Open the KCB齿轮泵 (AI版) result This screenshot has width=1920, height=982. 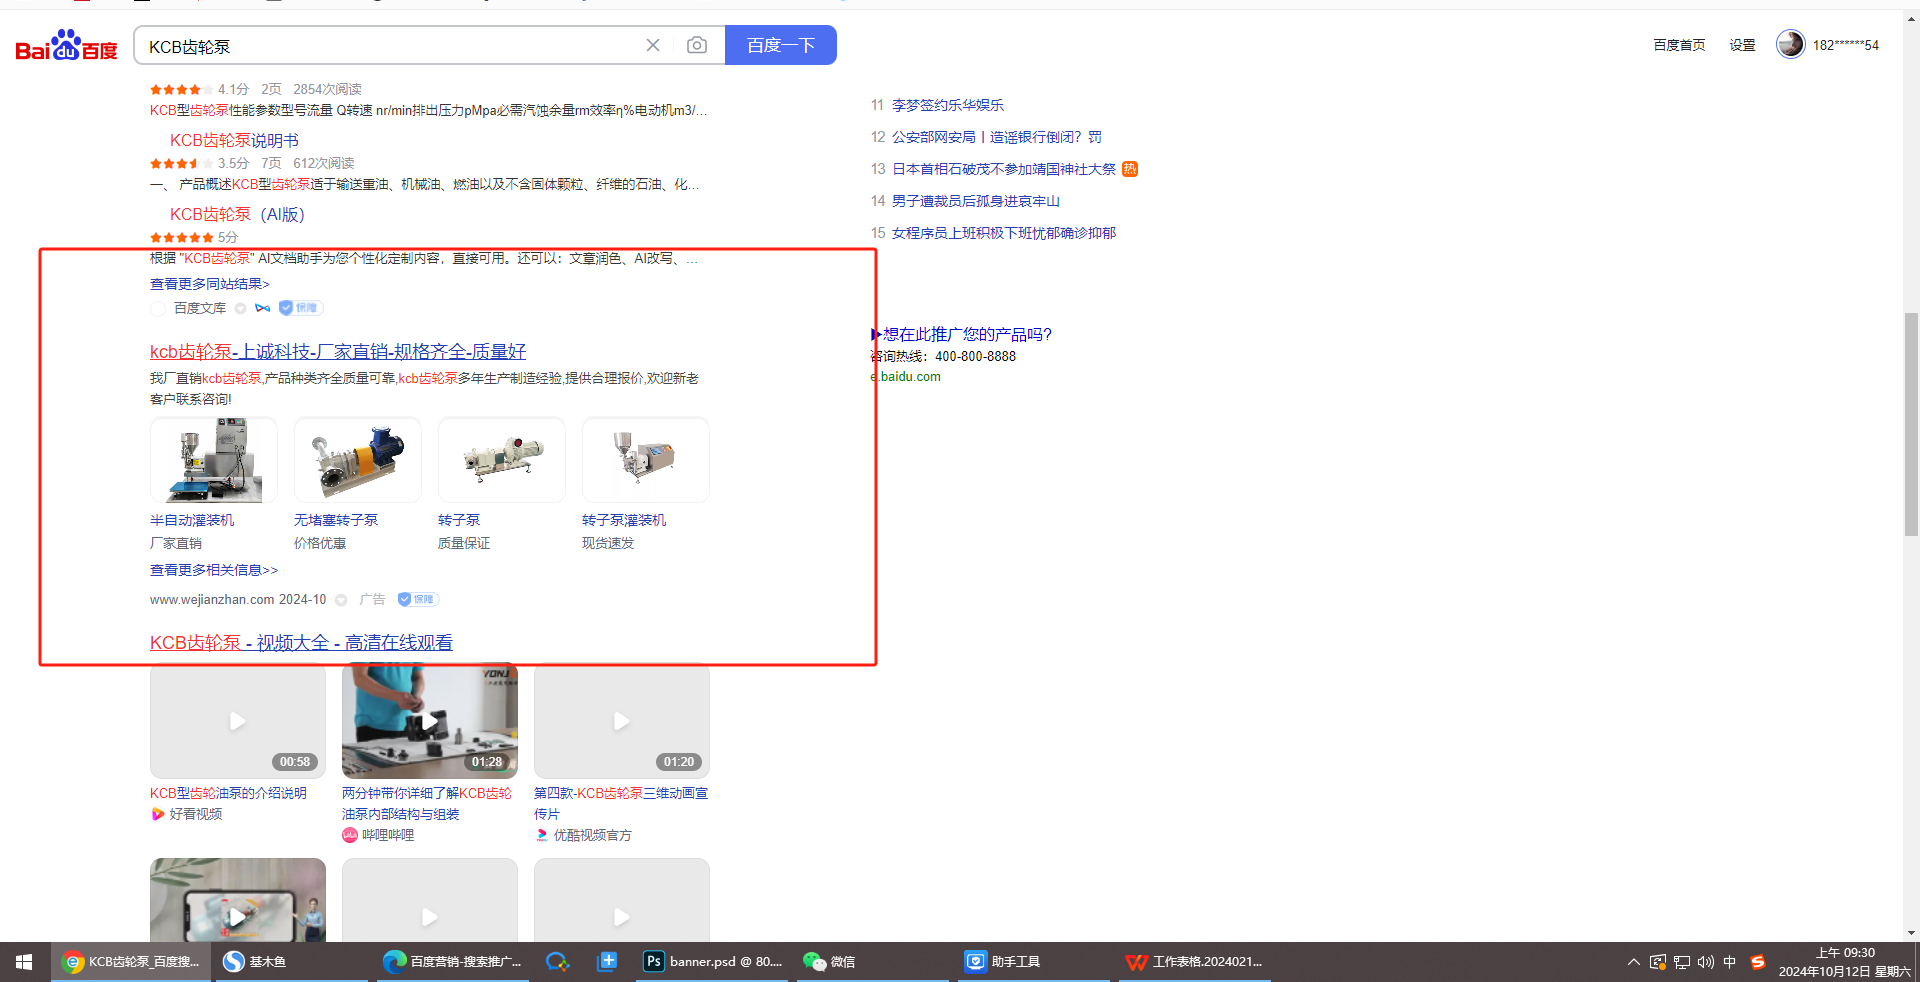tap(237, 214)
